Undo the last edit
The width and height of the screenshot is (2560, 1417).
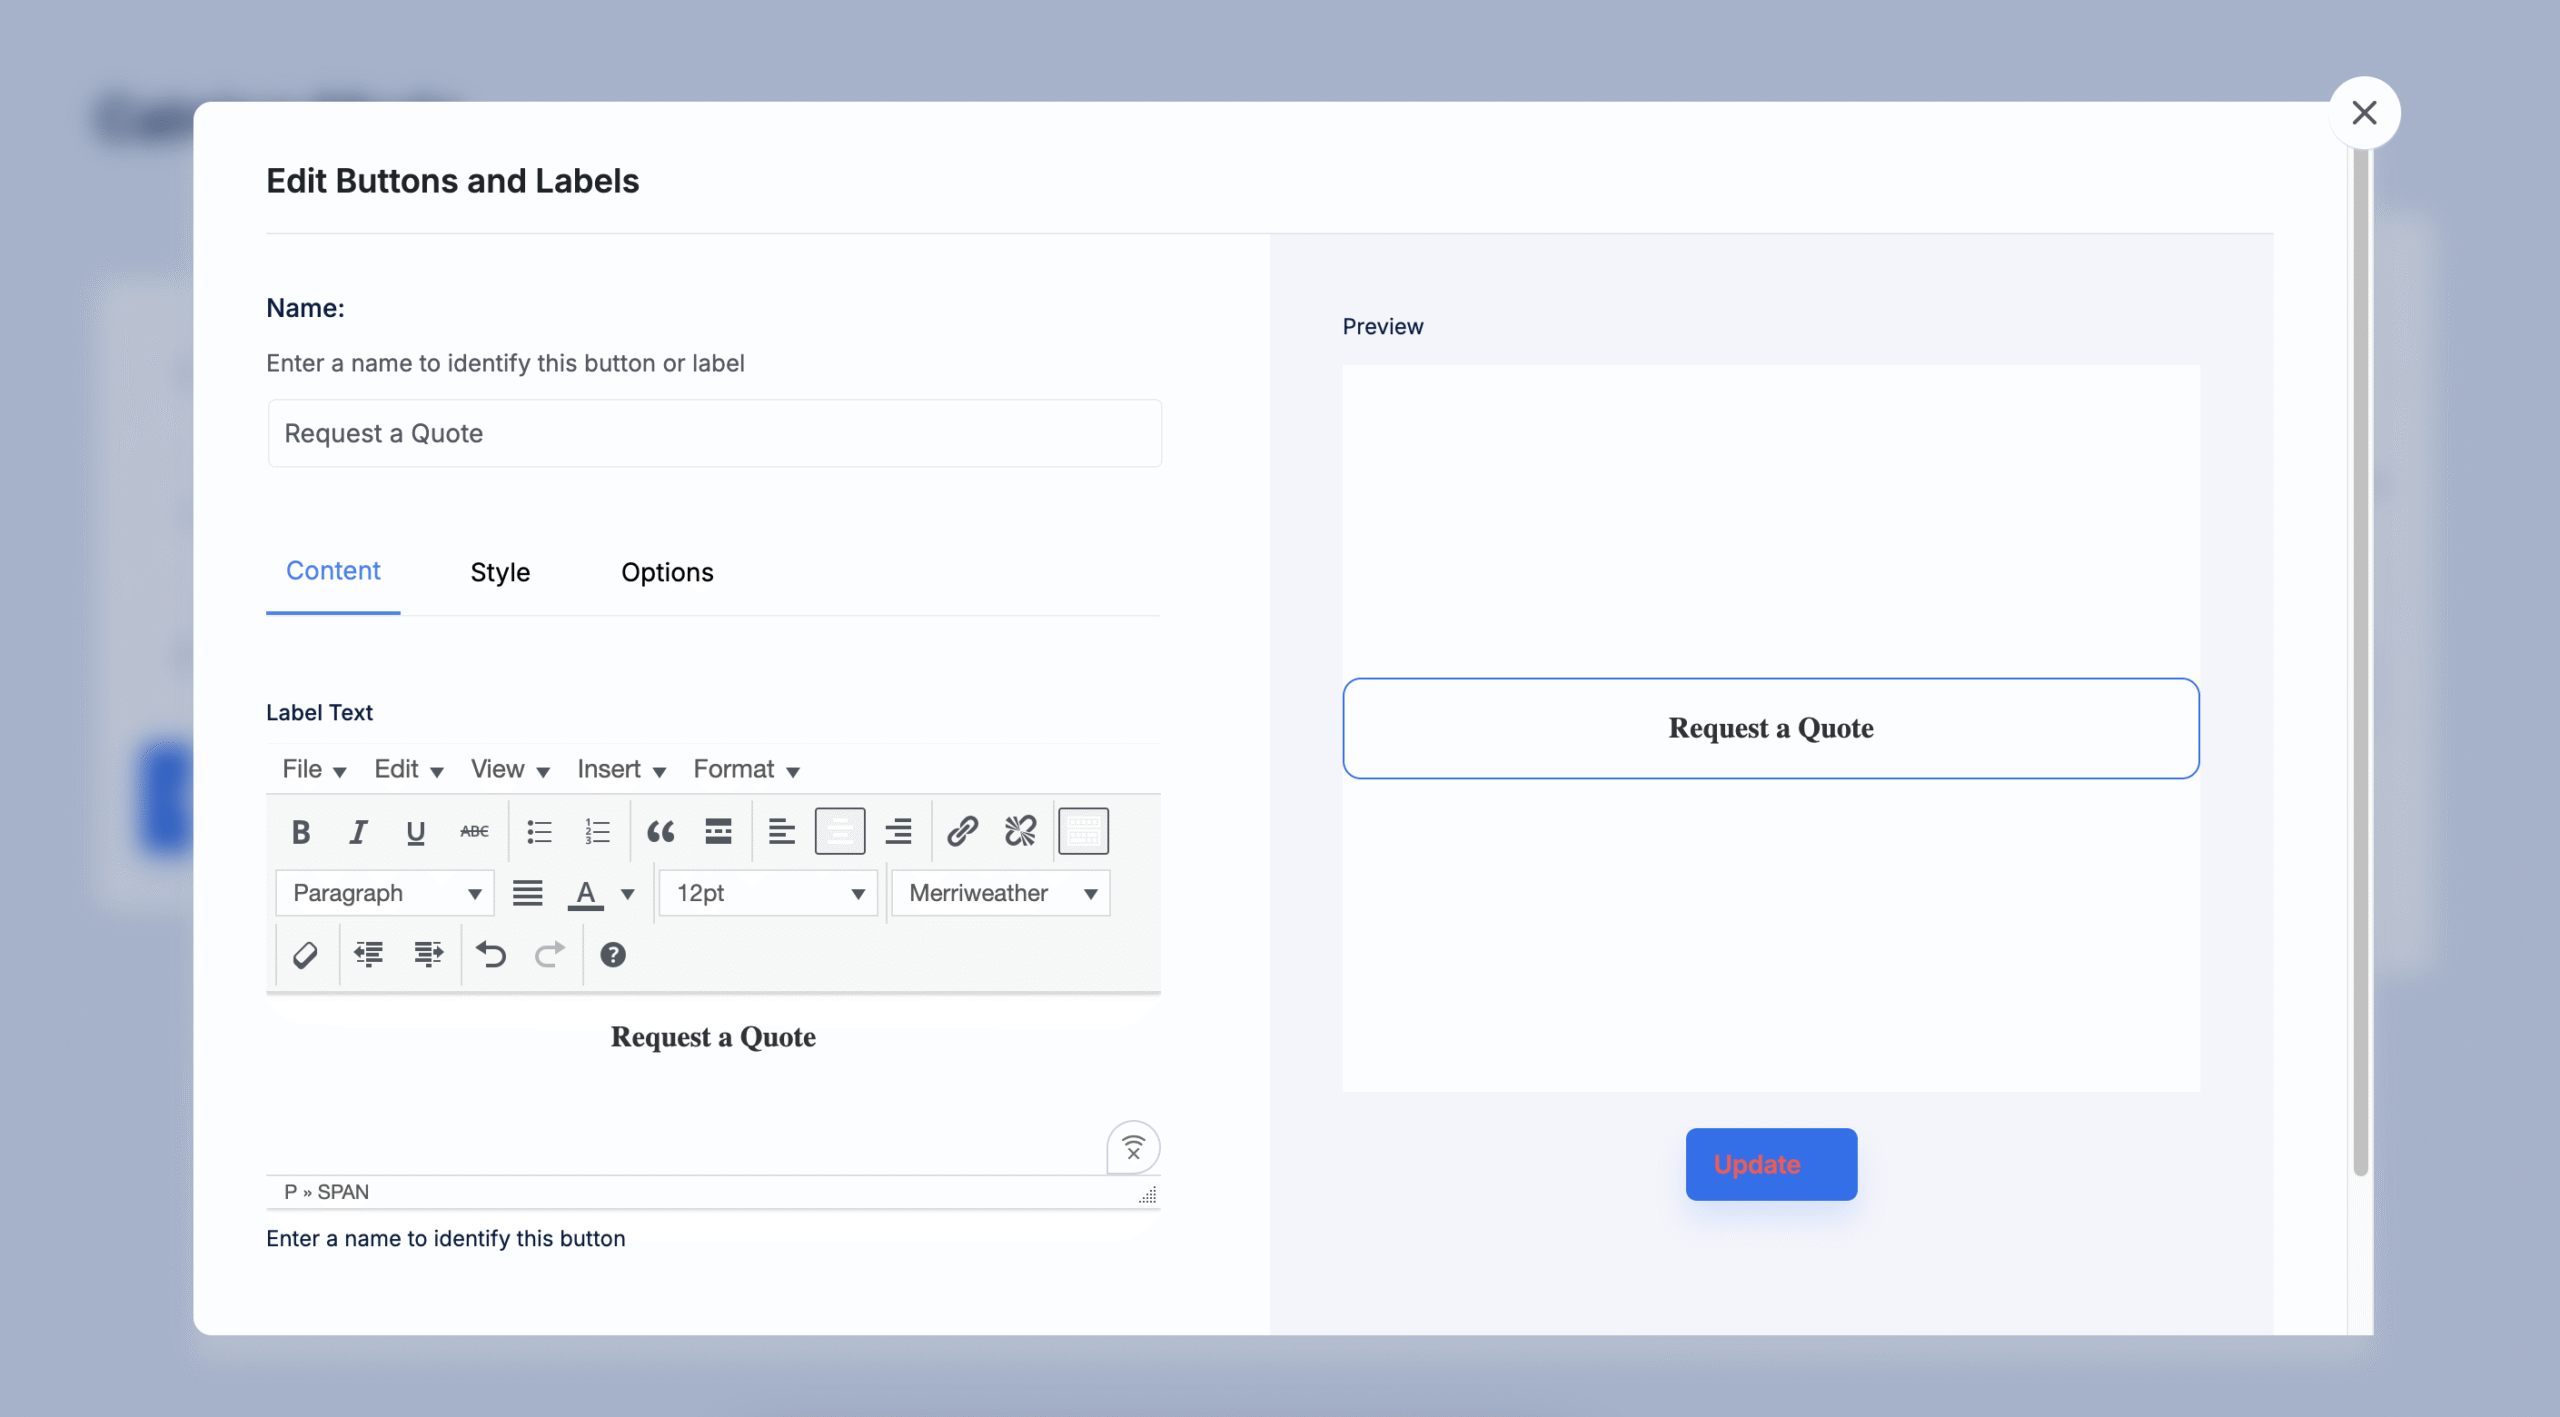(491, 955)
